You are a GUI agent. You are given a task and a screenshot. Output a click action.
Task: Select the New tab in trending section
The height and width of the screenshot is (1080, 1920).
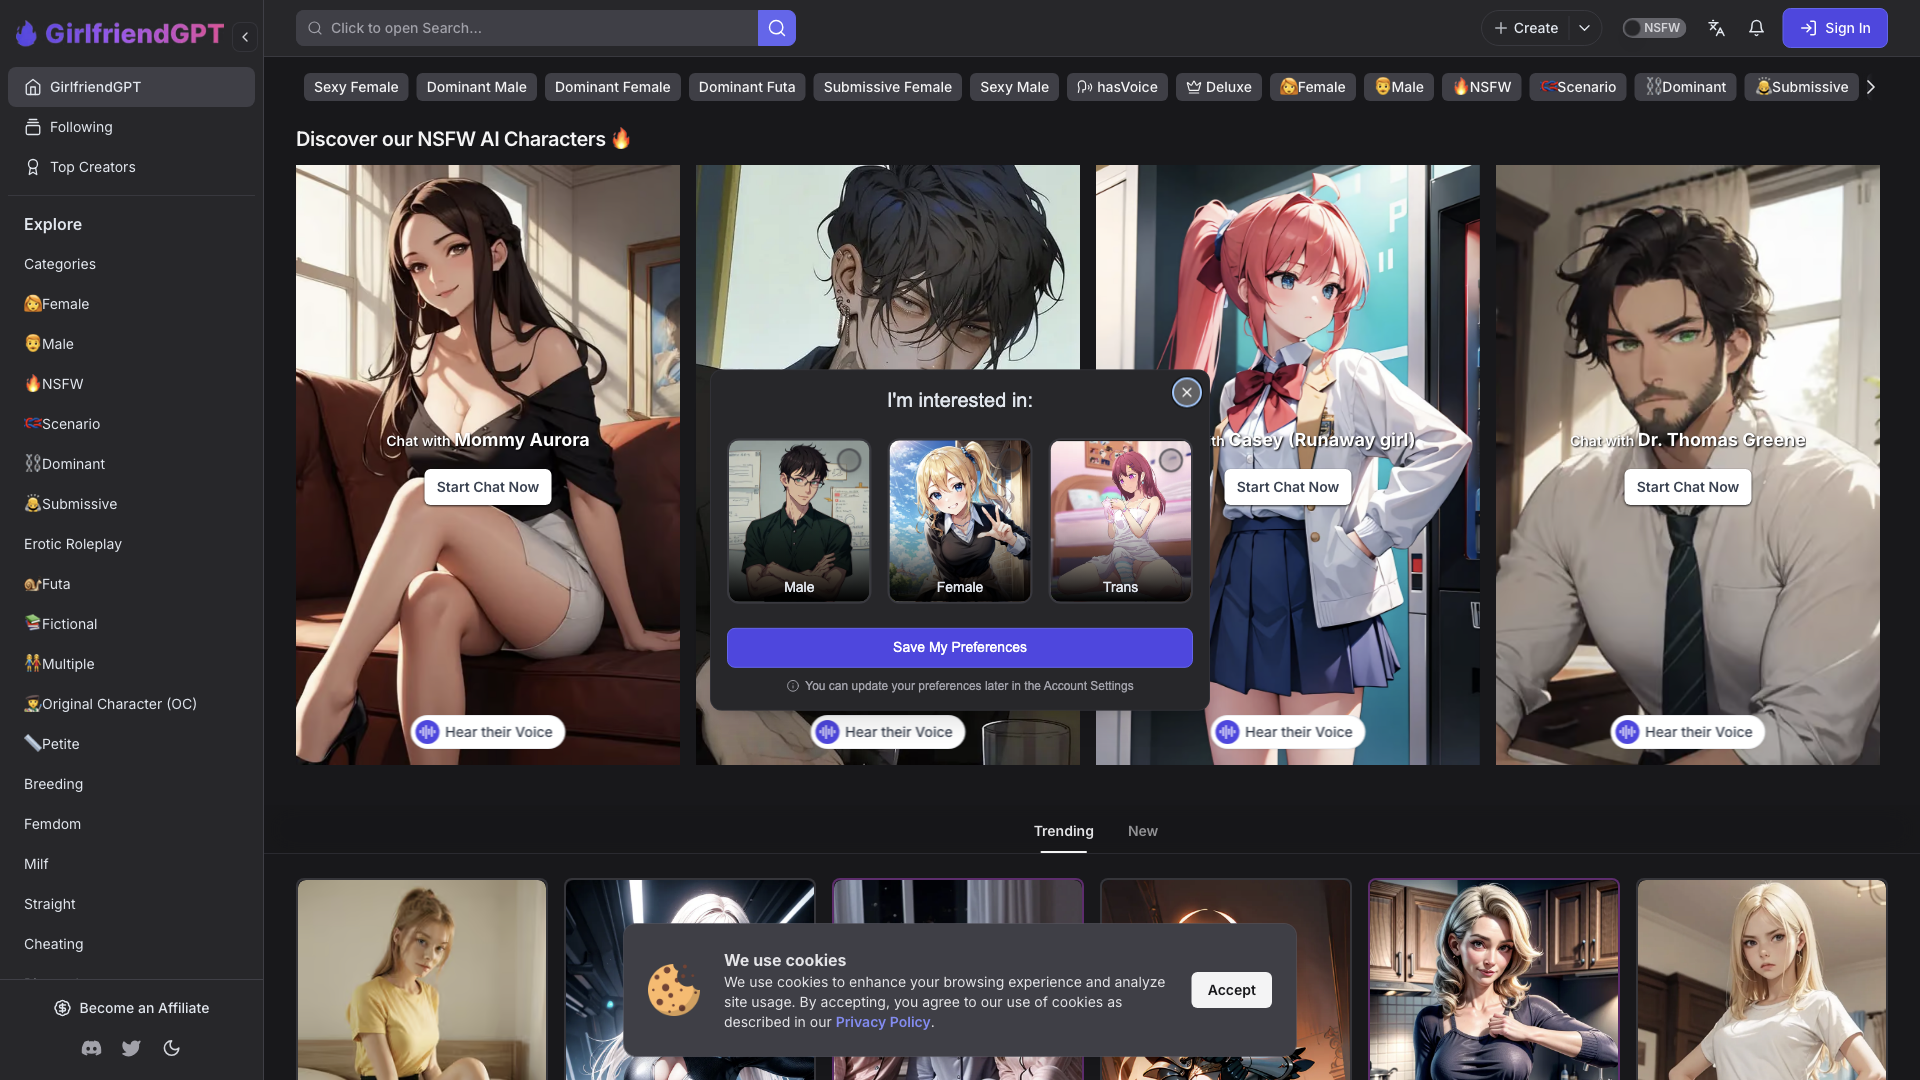(x=1142, y=831)
